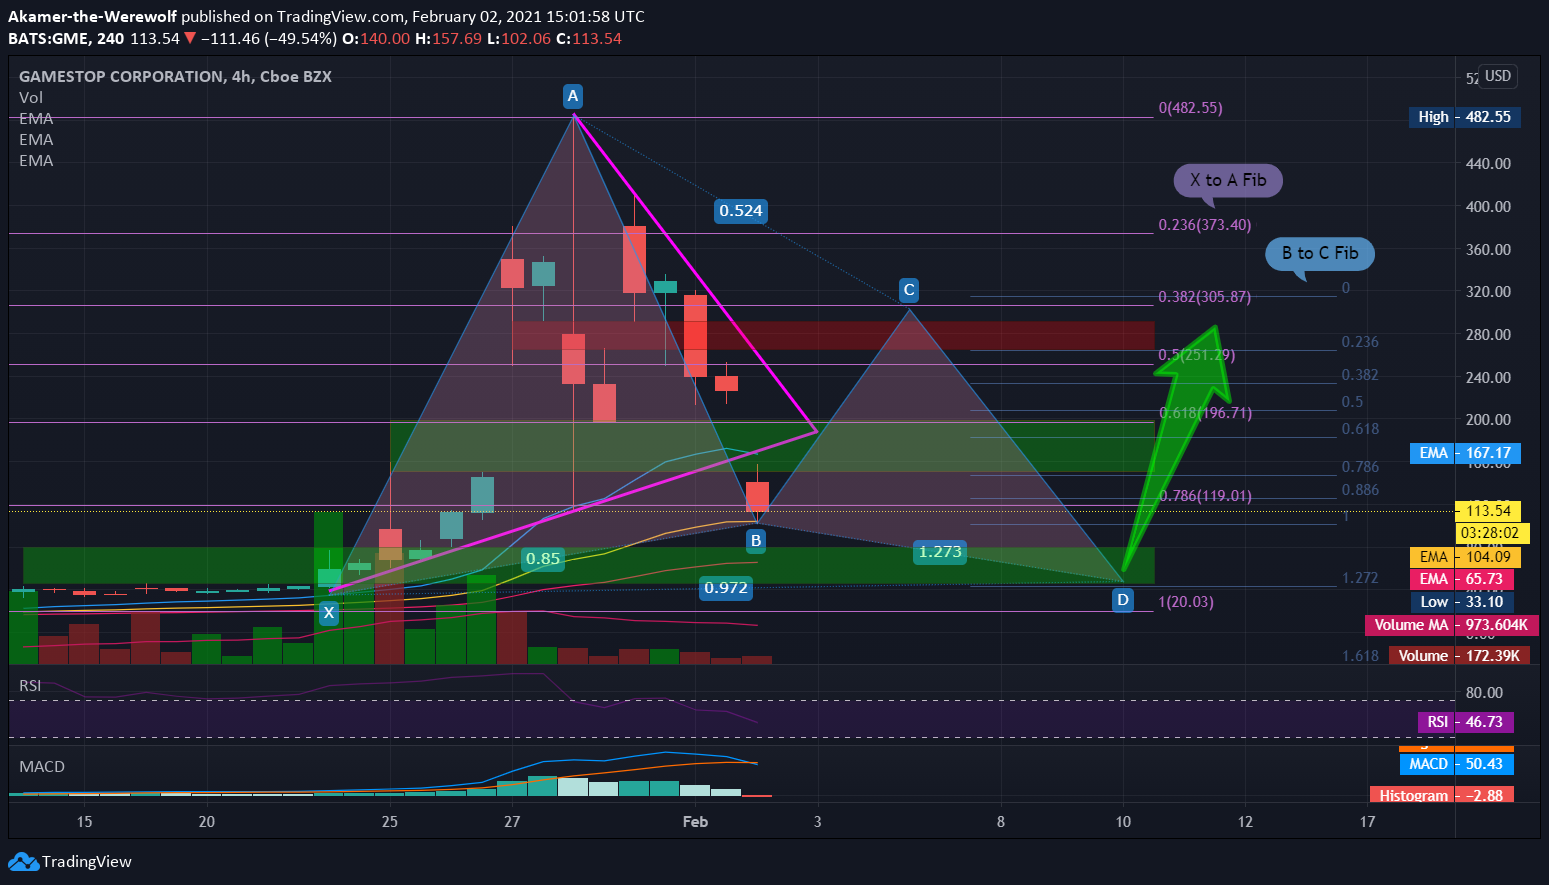This screenshot has height=885, width=1549.
Task: Click the TradingView logo icon
Action: (23, 862)
